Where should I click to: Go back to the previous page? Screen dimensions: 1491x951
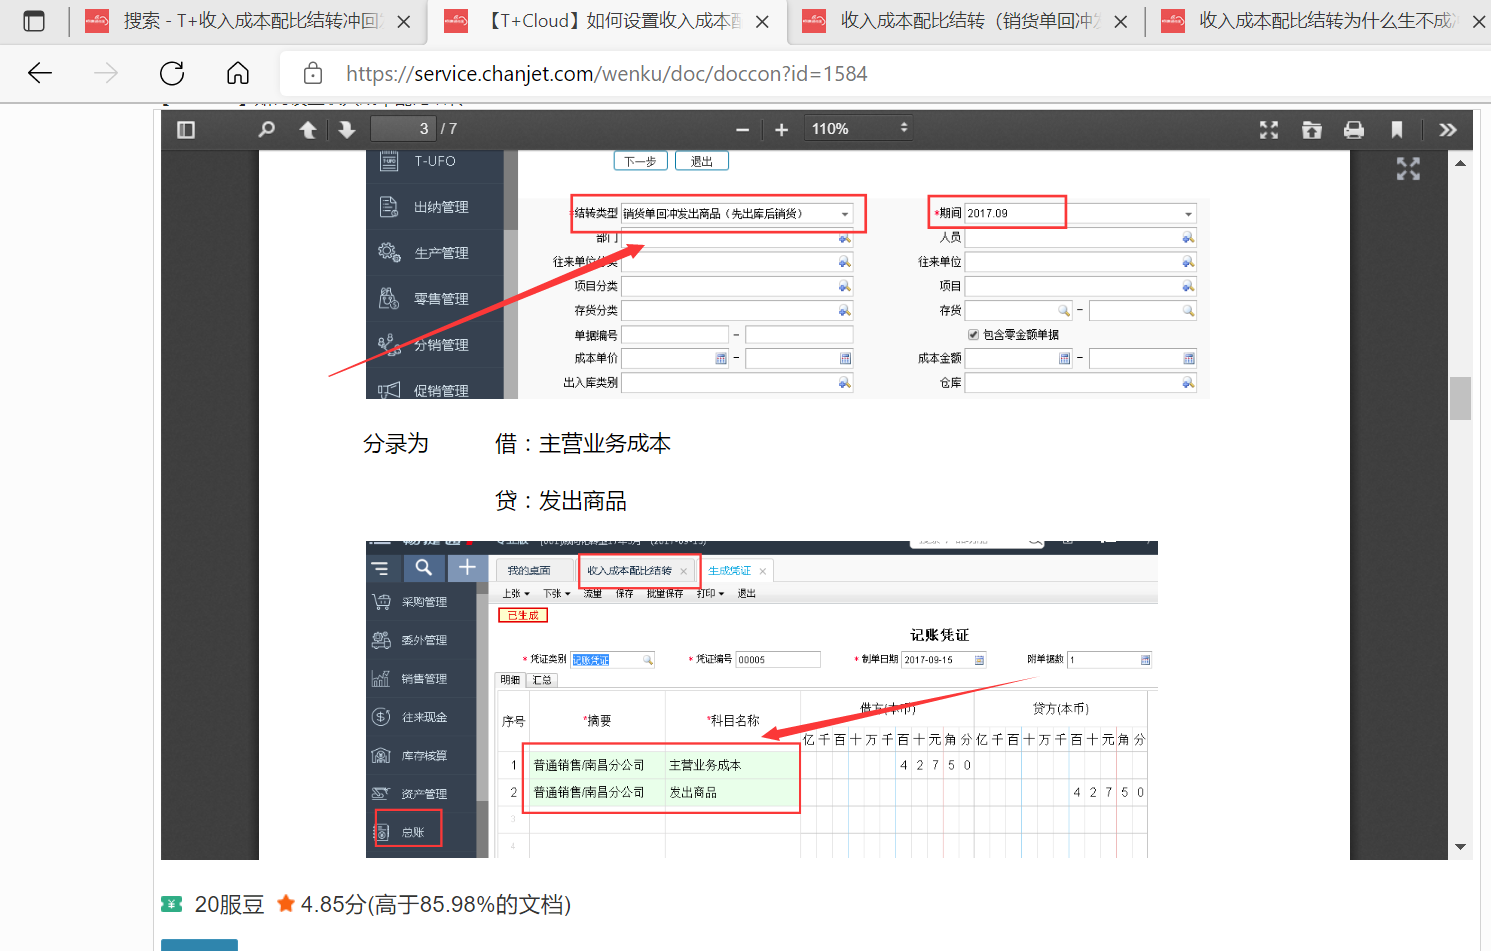pos(40,73)
